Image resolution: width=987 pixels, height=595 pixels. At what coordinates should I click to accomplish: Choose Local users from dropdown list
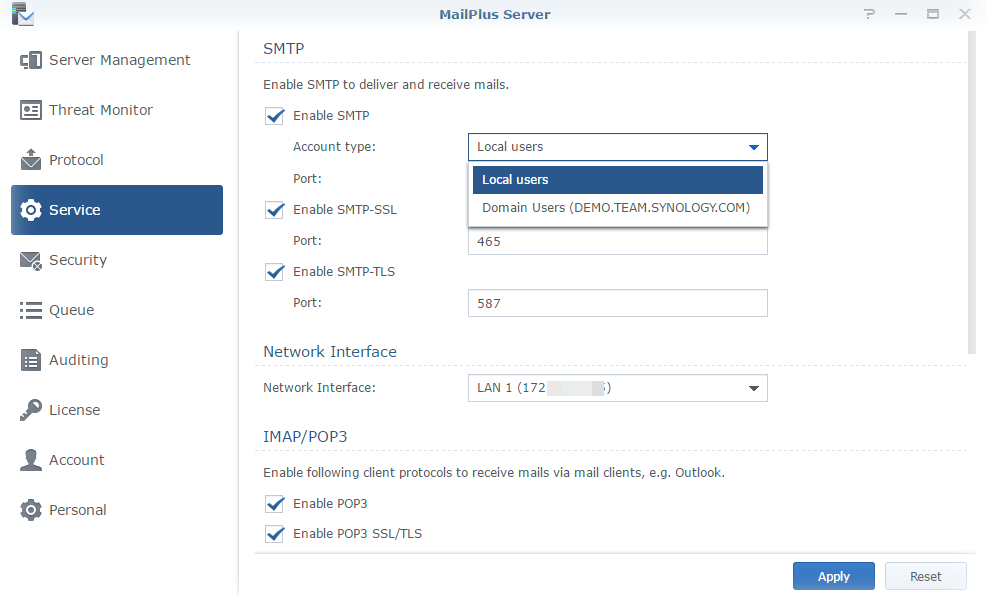[x=618, y=180]
